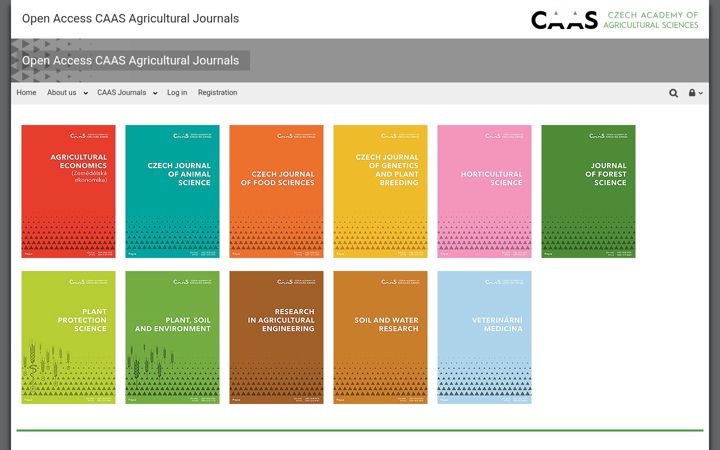The height and width of the screenshot is (450, 720).
Task: Click the gray banner title Open Access CAAS Agricultural Journals
Action: coord(130,61)
